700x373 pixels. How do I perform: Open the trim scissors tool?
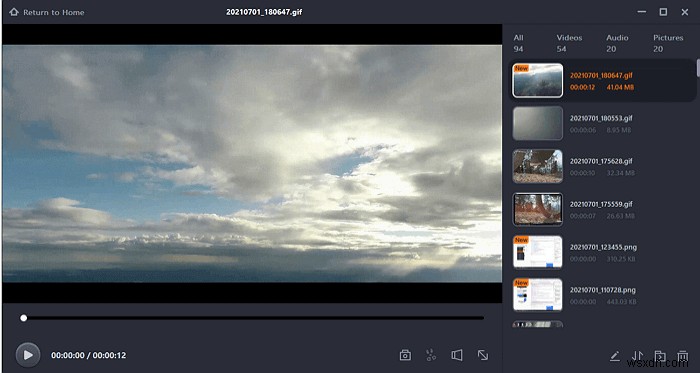coord(431,355)
